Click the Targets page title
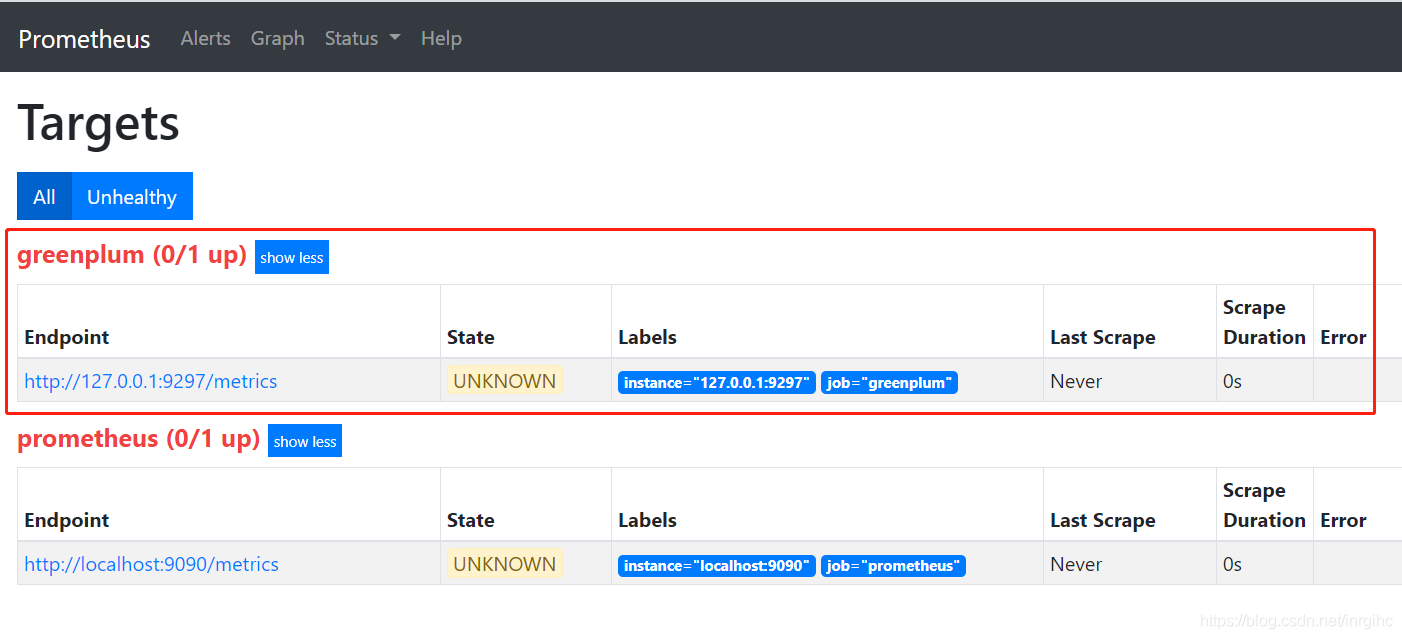1402x639 pixels. coord(99,124)
